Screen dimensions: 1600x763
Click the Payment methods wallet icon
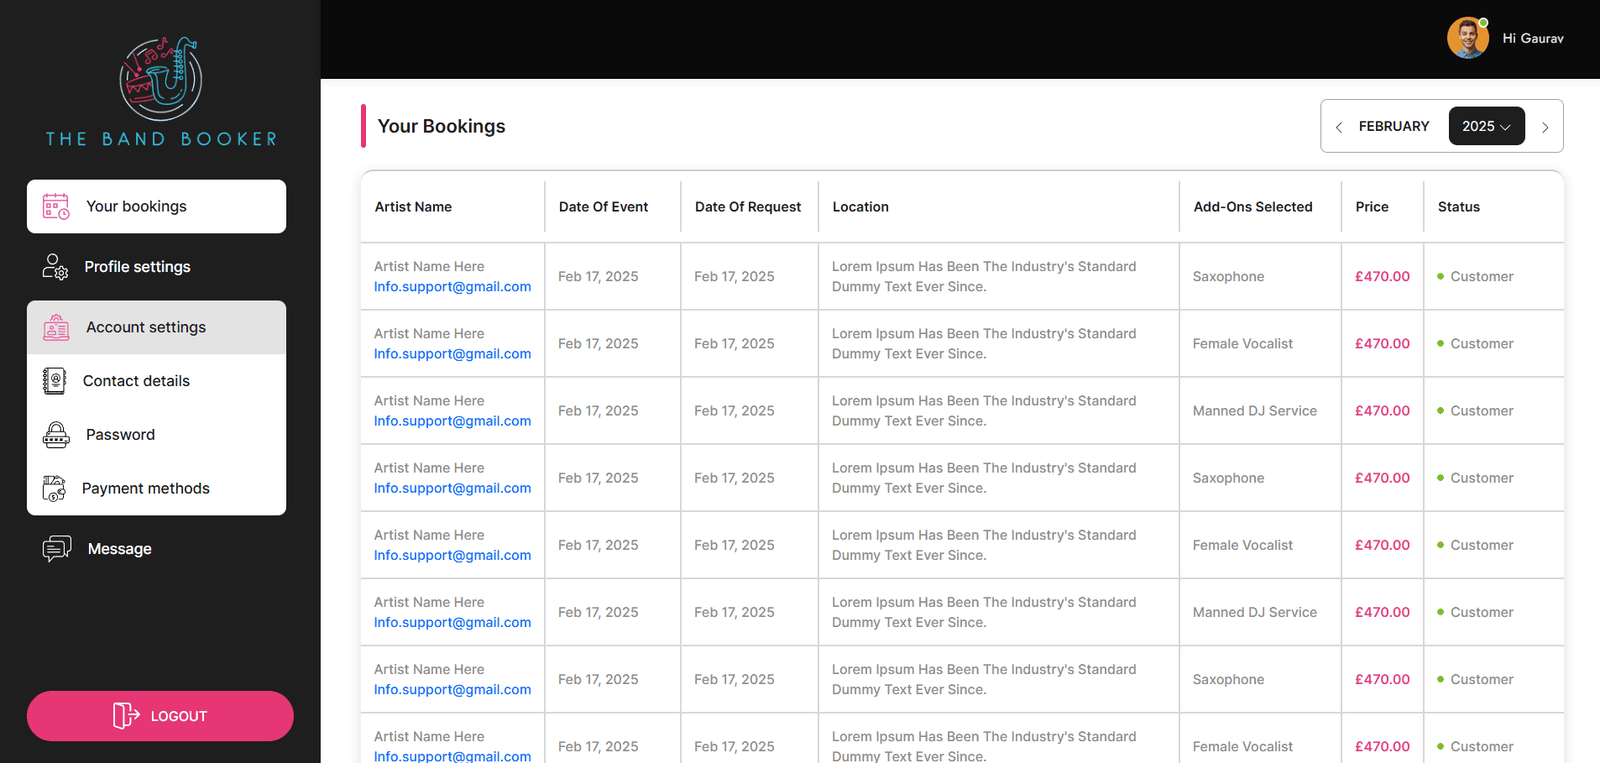pos(54,489)
